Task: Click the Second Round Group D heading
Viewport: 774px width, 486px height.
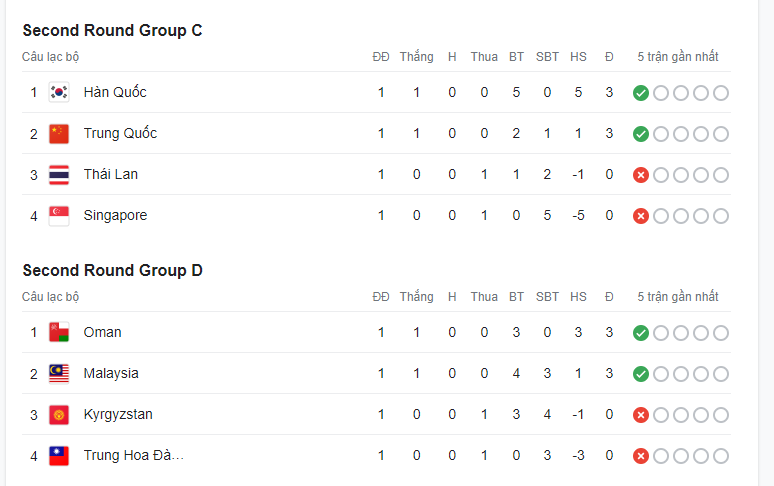Action: pyautogui.click(x=112, y=270)
